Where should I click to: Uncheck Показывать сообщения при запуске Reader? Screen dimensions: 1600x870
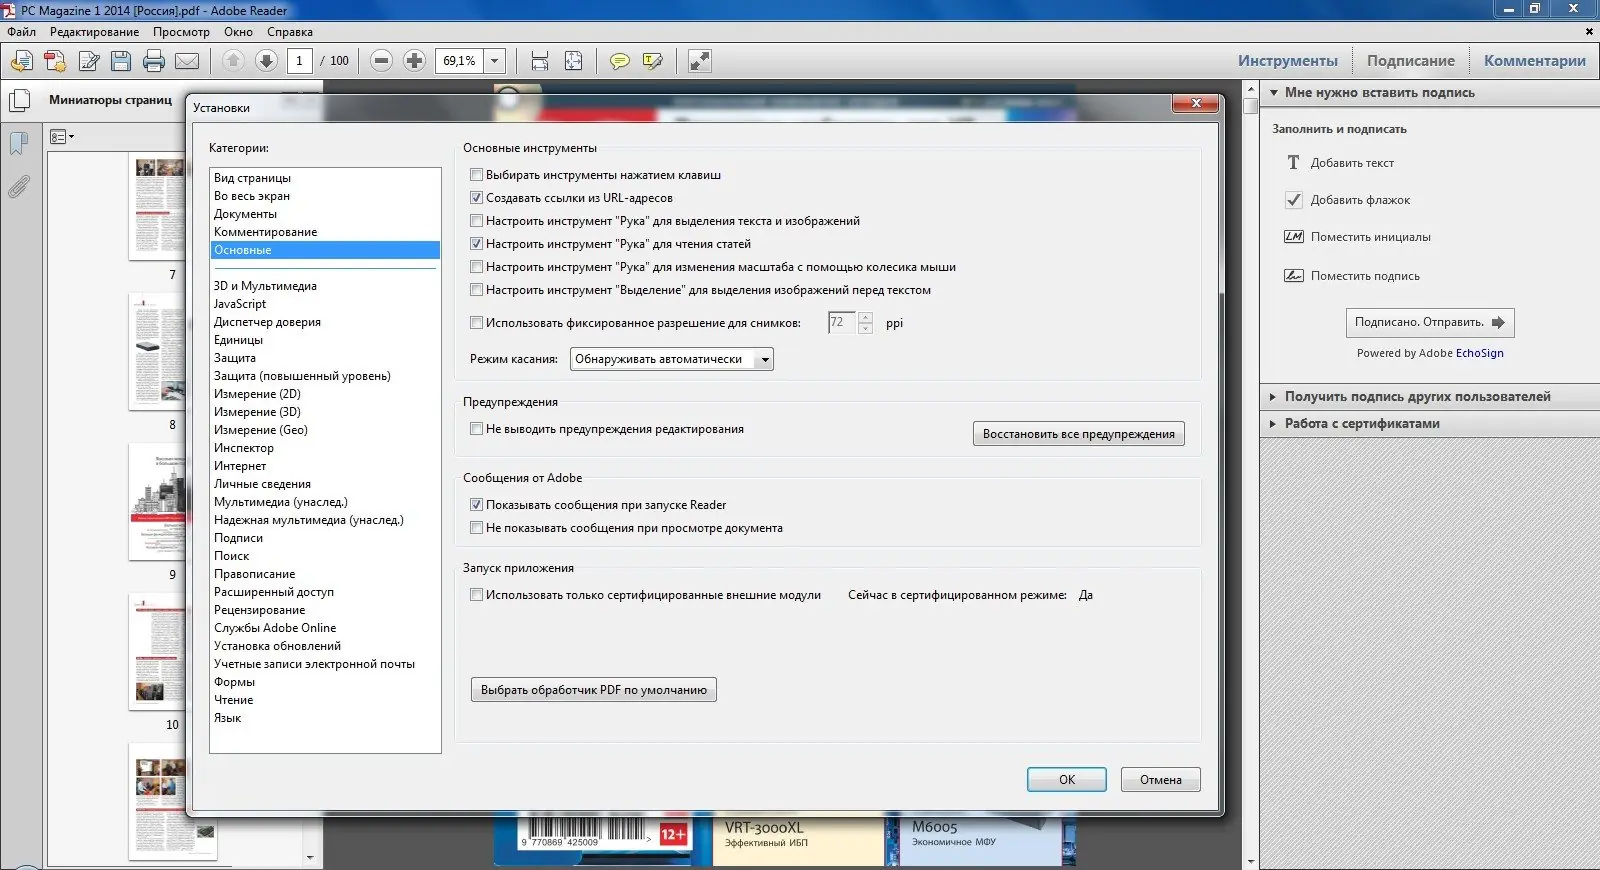point(477,505)
